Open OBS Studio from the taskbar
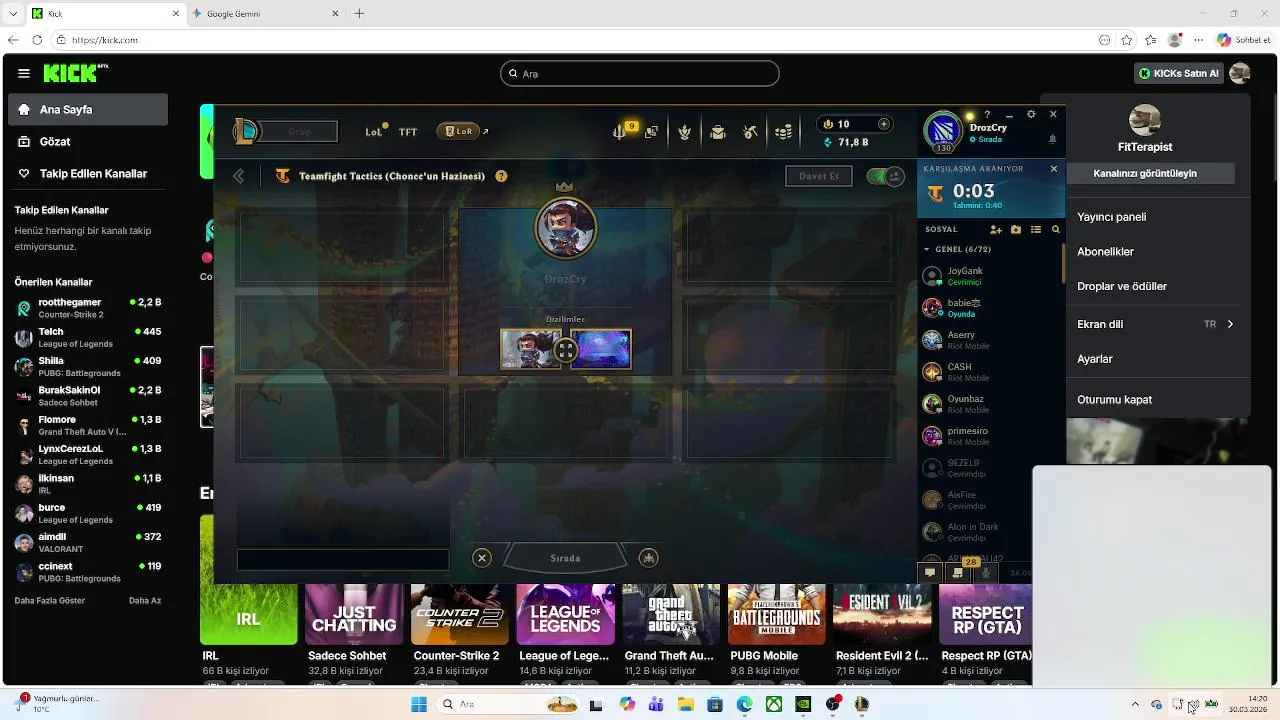The image size is (1280, 720). coord(833,704)
